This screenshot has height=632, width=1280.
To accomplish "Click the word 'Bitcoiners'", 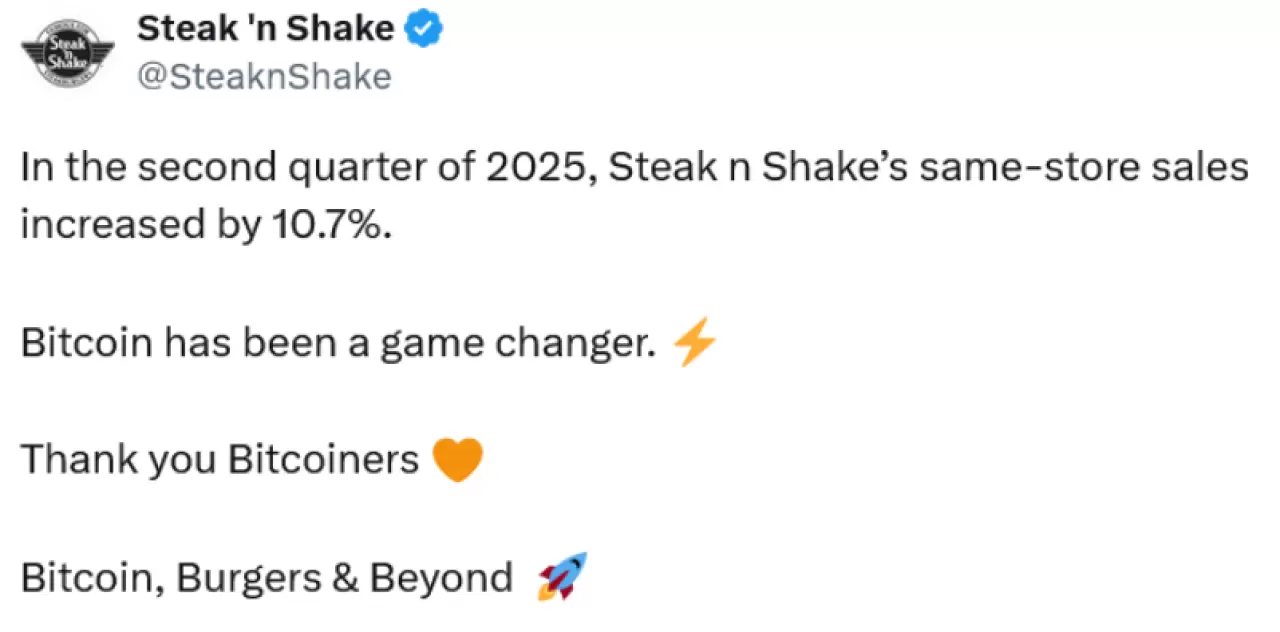I will pyautogui.click(x=323, y=461).
